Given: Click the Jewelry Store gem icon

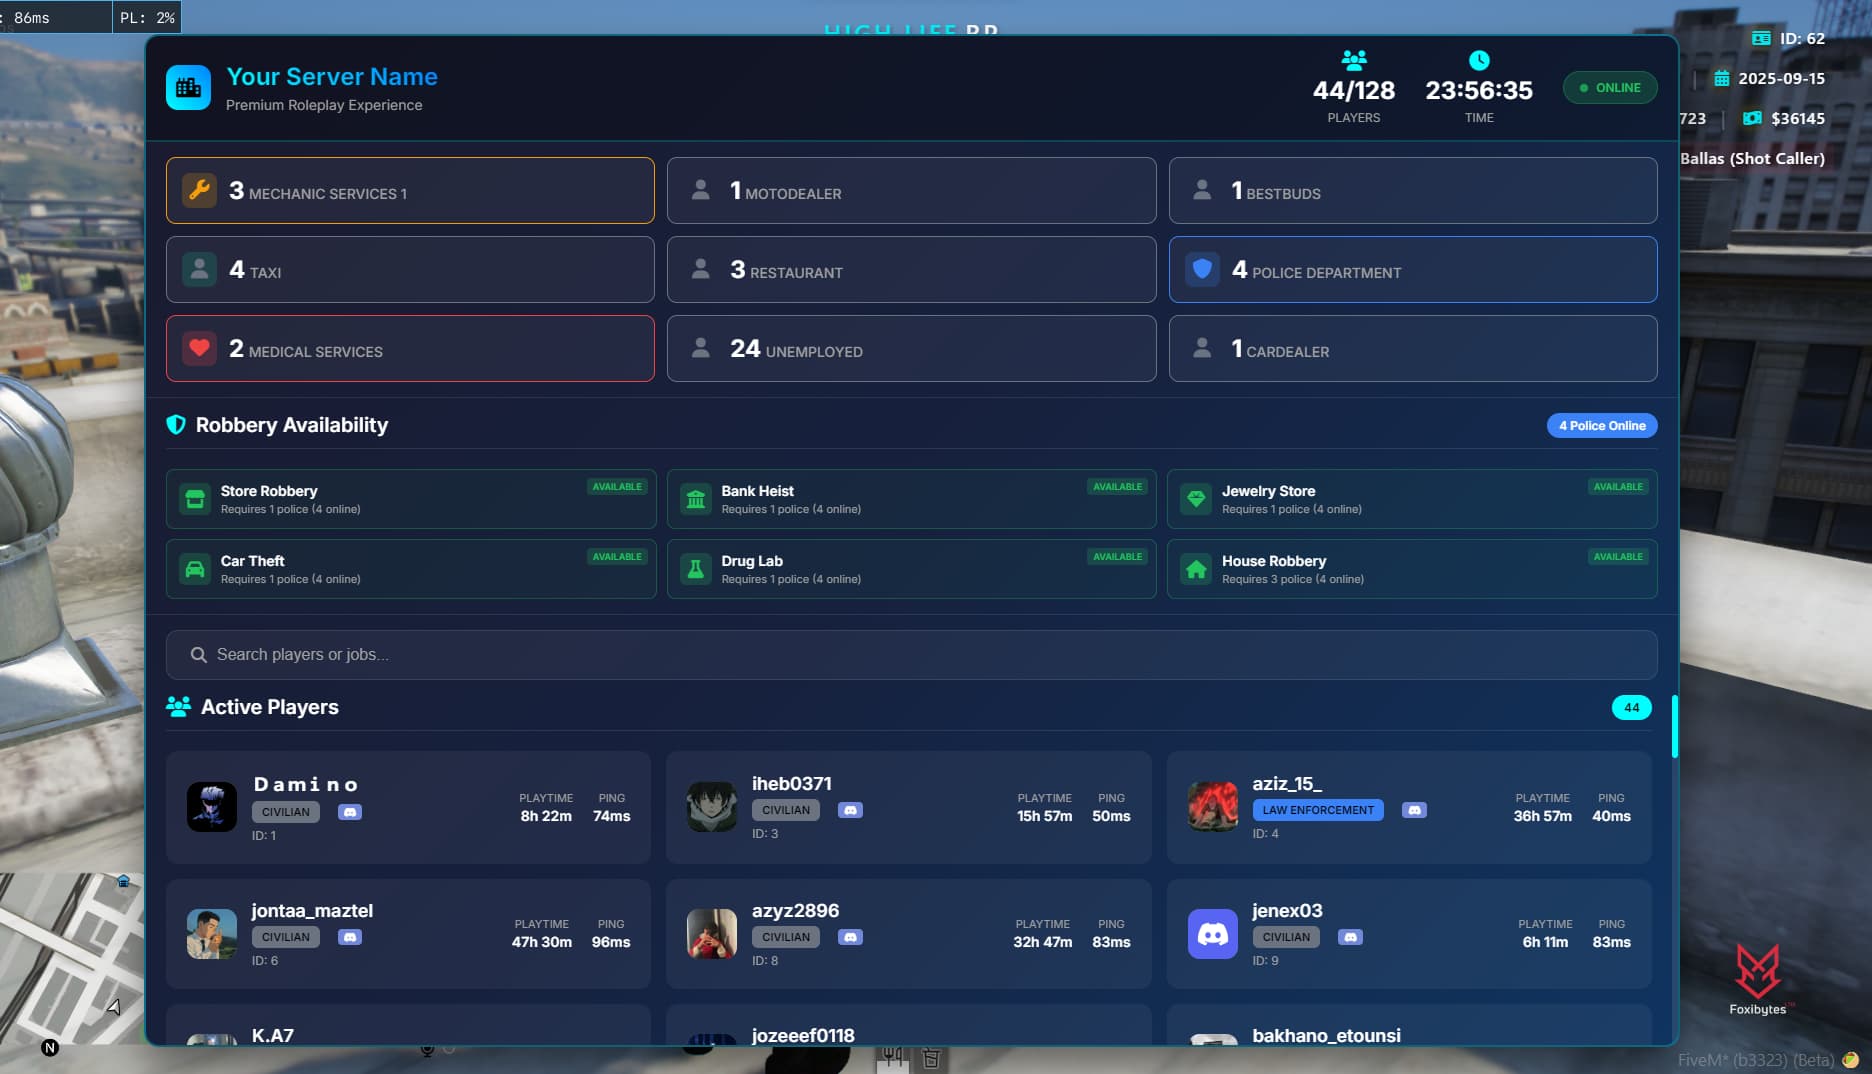Looking at the screenshot, I should click(1196, 498).
